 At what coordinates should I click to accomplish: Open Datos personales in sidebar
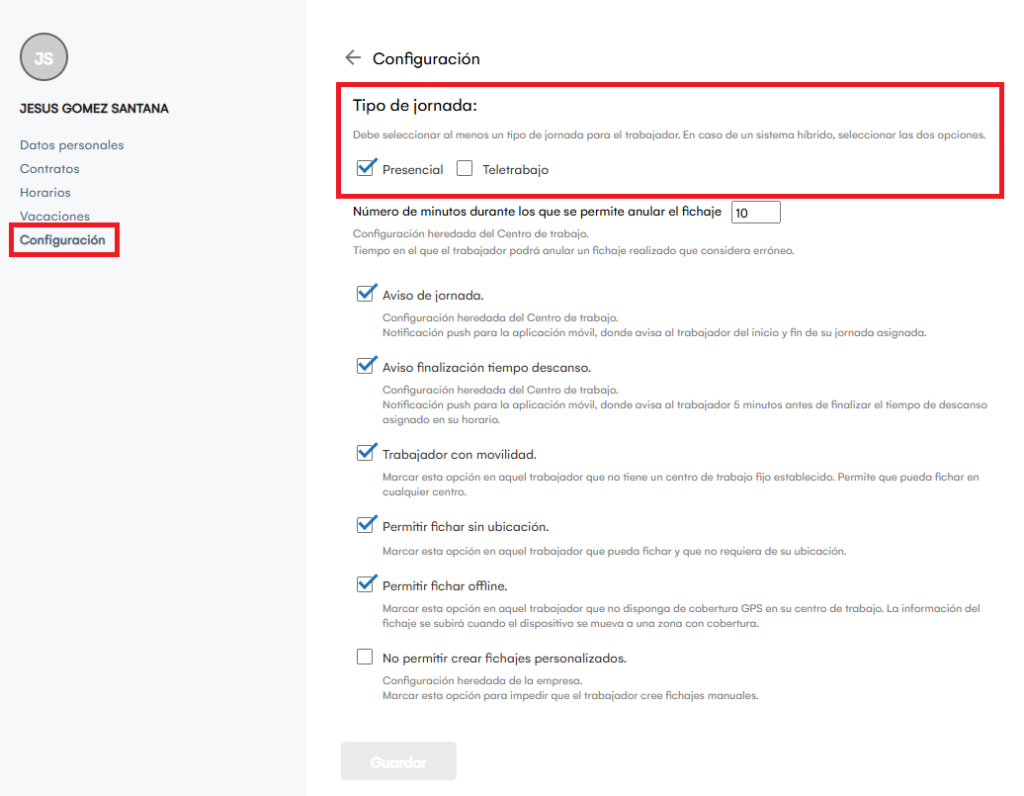72,145
